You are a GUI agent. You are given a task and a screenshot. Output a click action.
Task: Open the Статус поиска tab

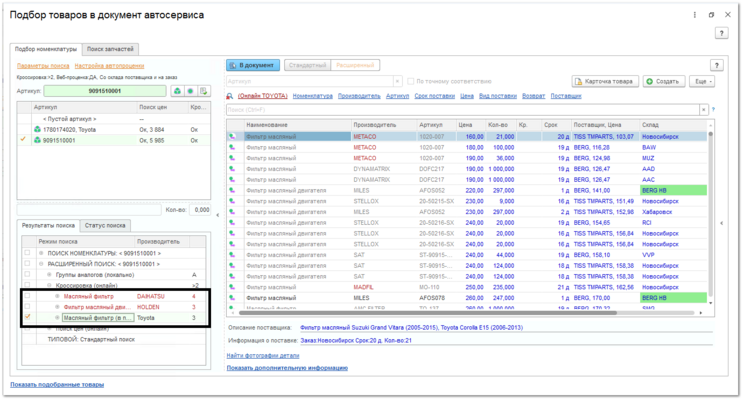(x=105, y=226)
